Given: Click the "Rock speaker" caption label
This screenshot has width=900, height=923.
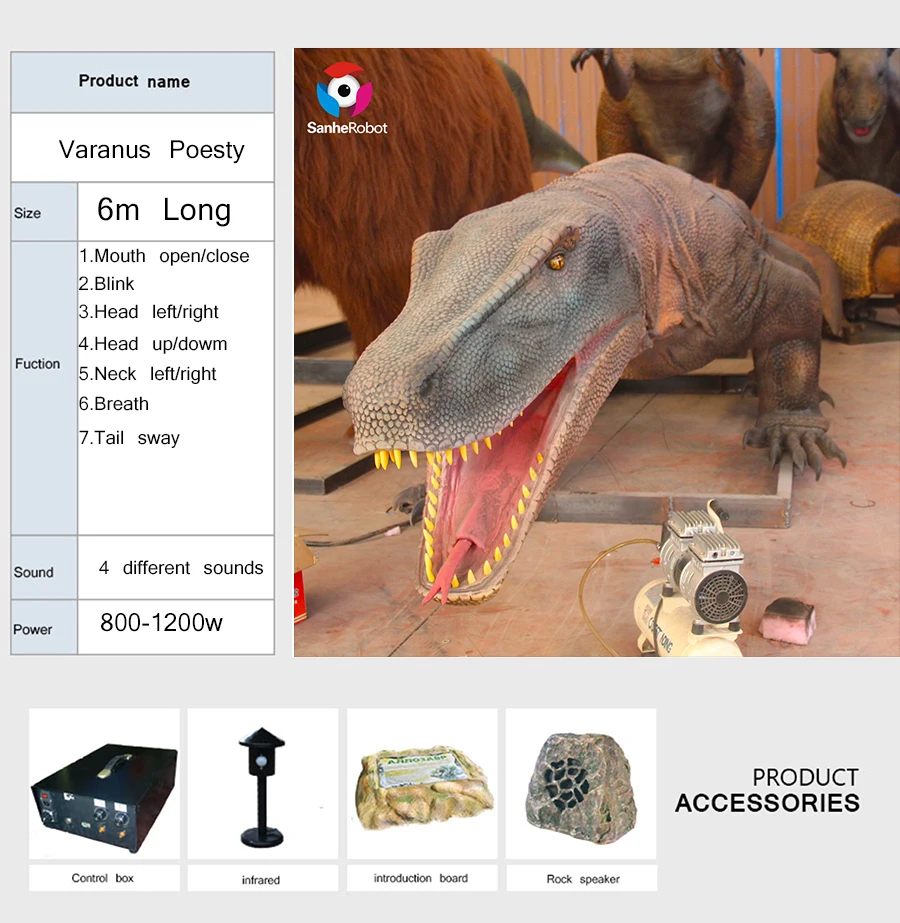Looking at the screenshot, I should (x=582, y=879).
